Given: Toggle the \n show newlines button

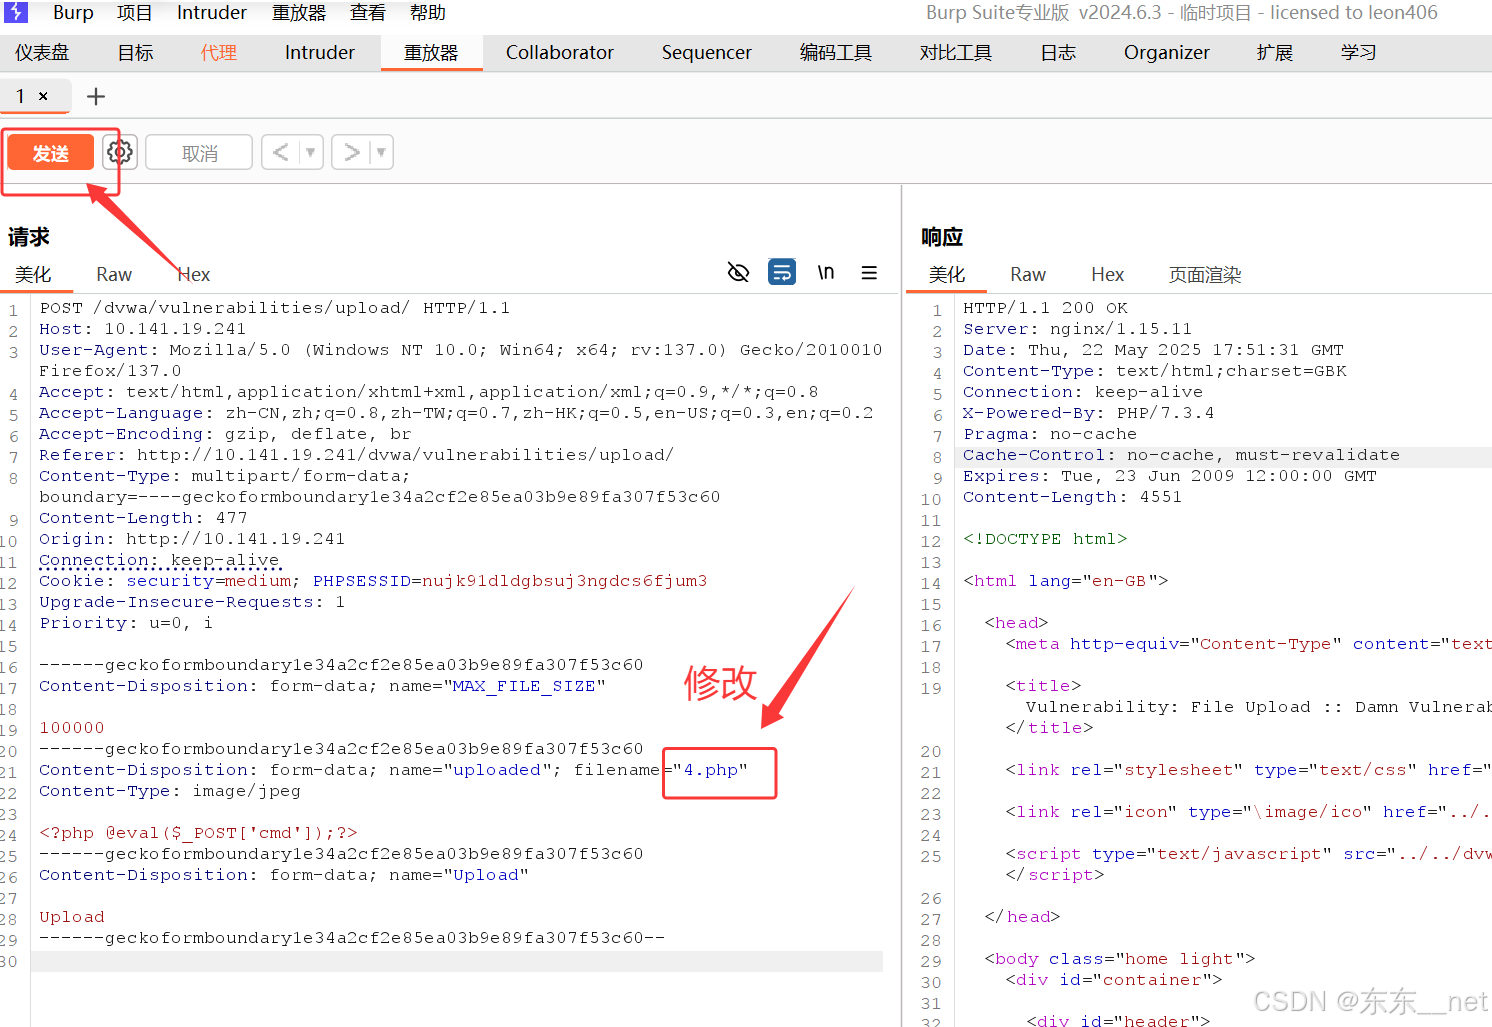Looking at the screenshot, I should pos(826,272).
